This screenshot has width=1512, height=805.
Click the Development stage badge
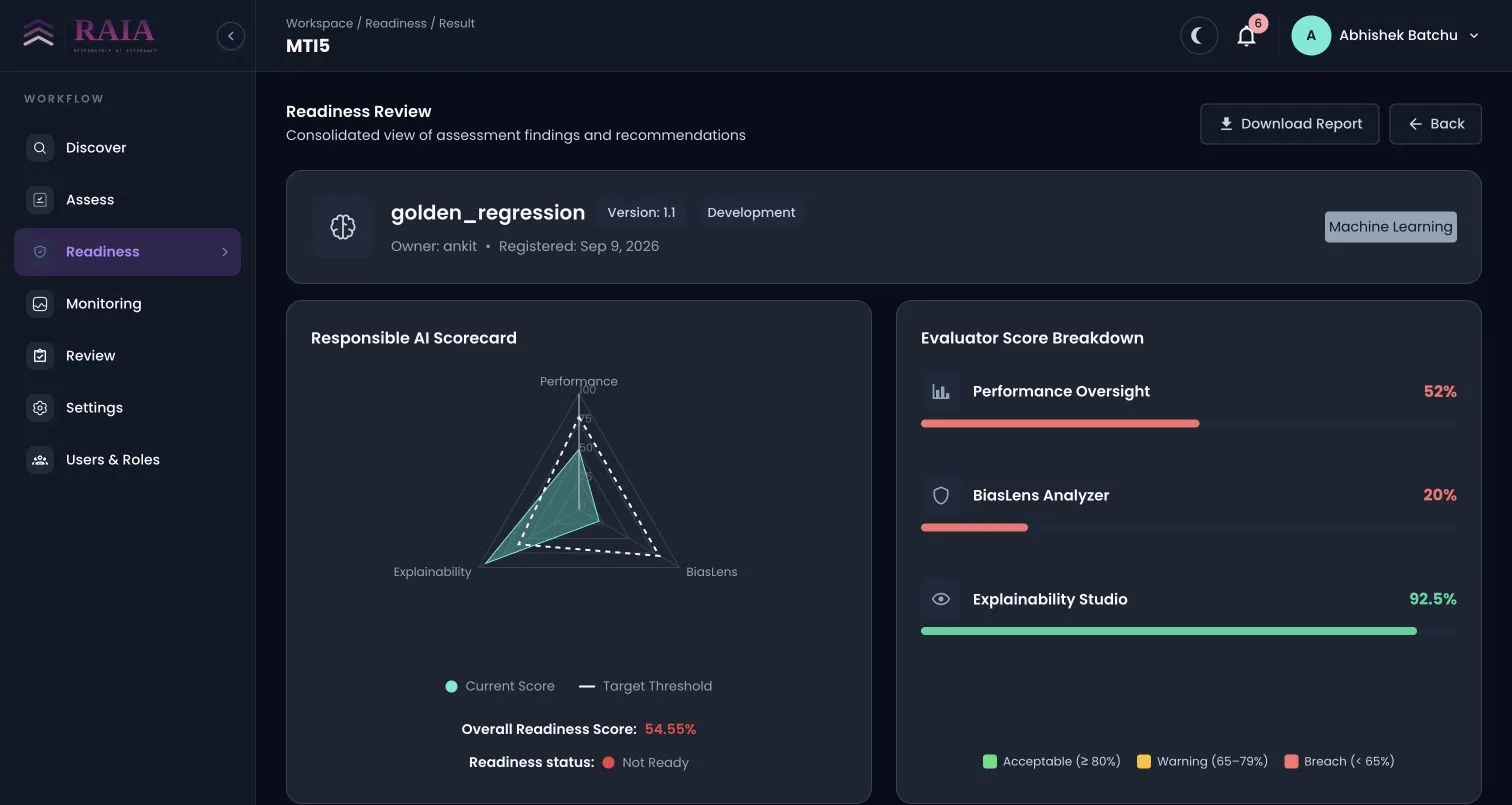pyautogui.click(x=751, y=213)
